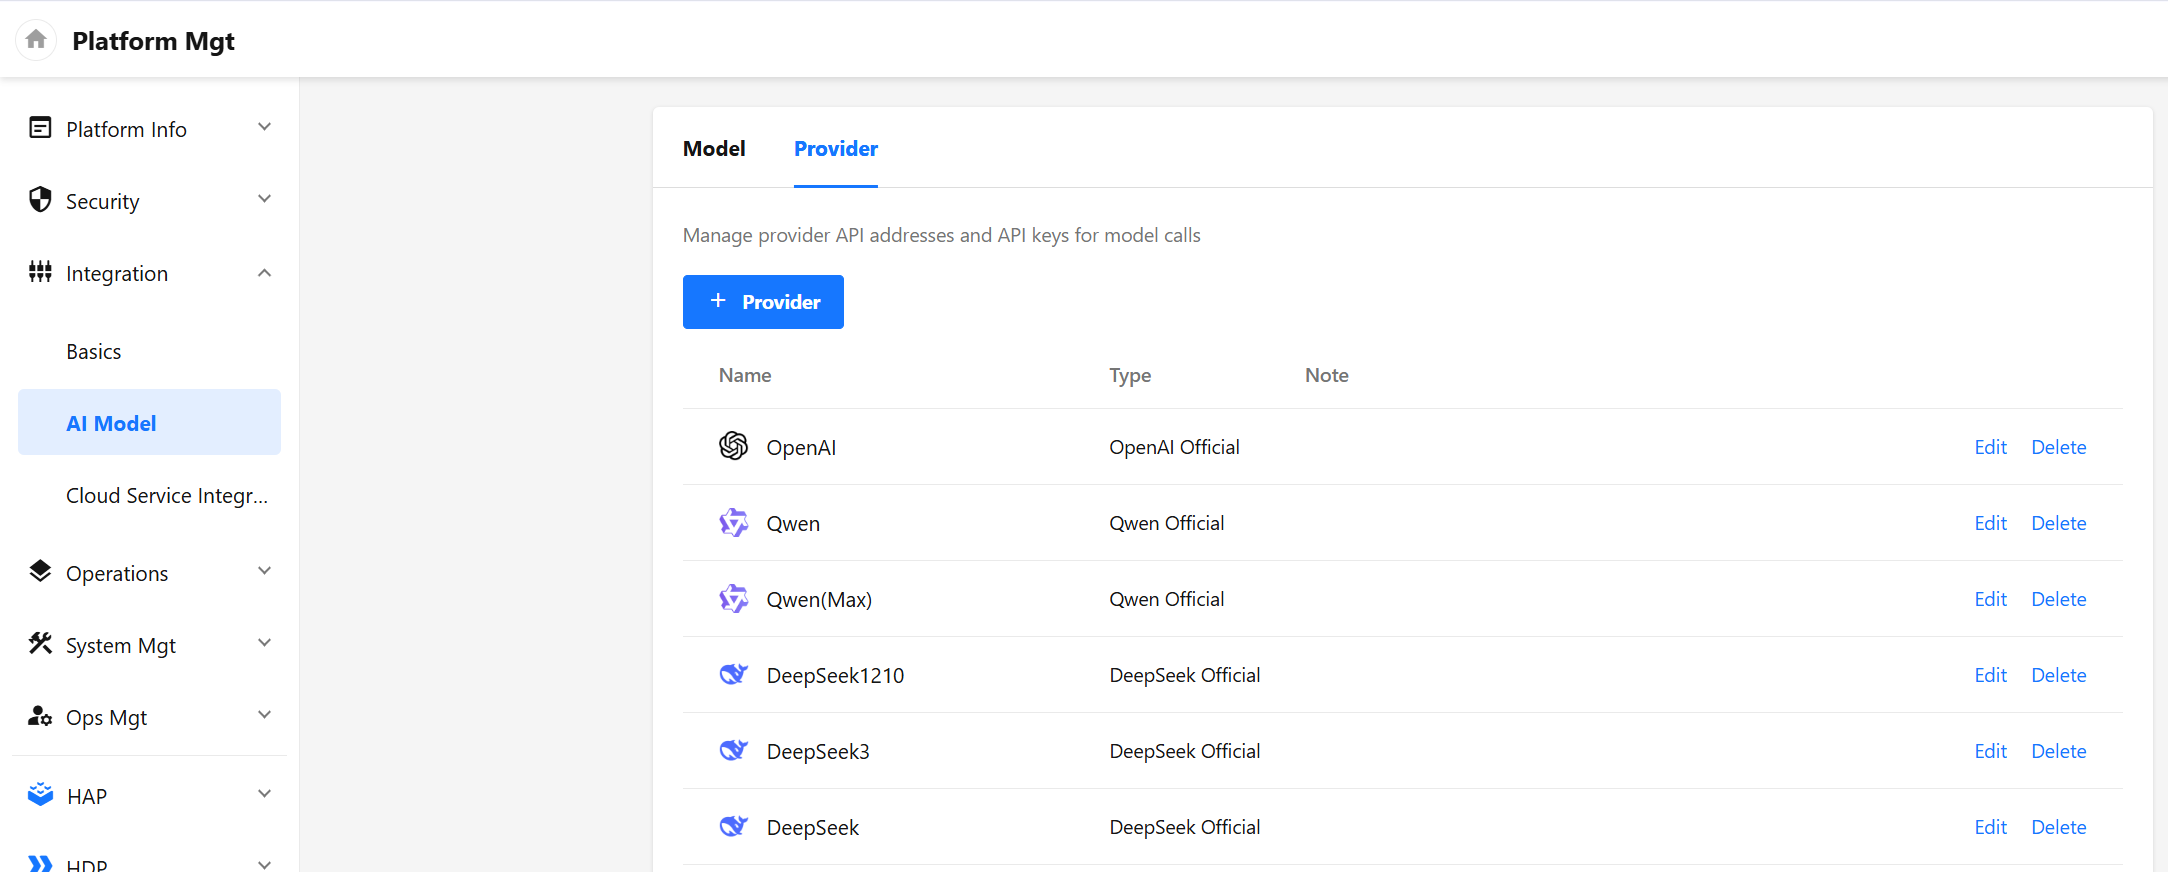Viewport: 2168px width, 872px height.
Task: Click the OpenAI provider logo
Action: pyautogui.click(x=734, y=446)
